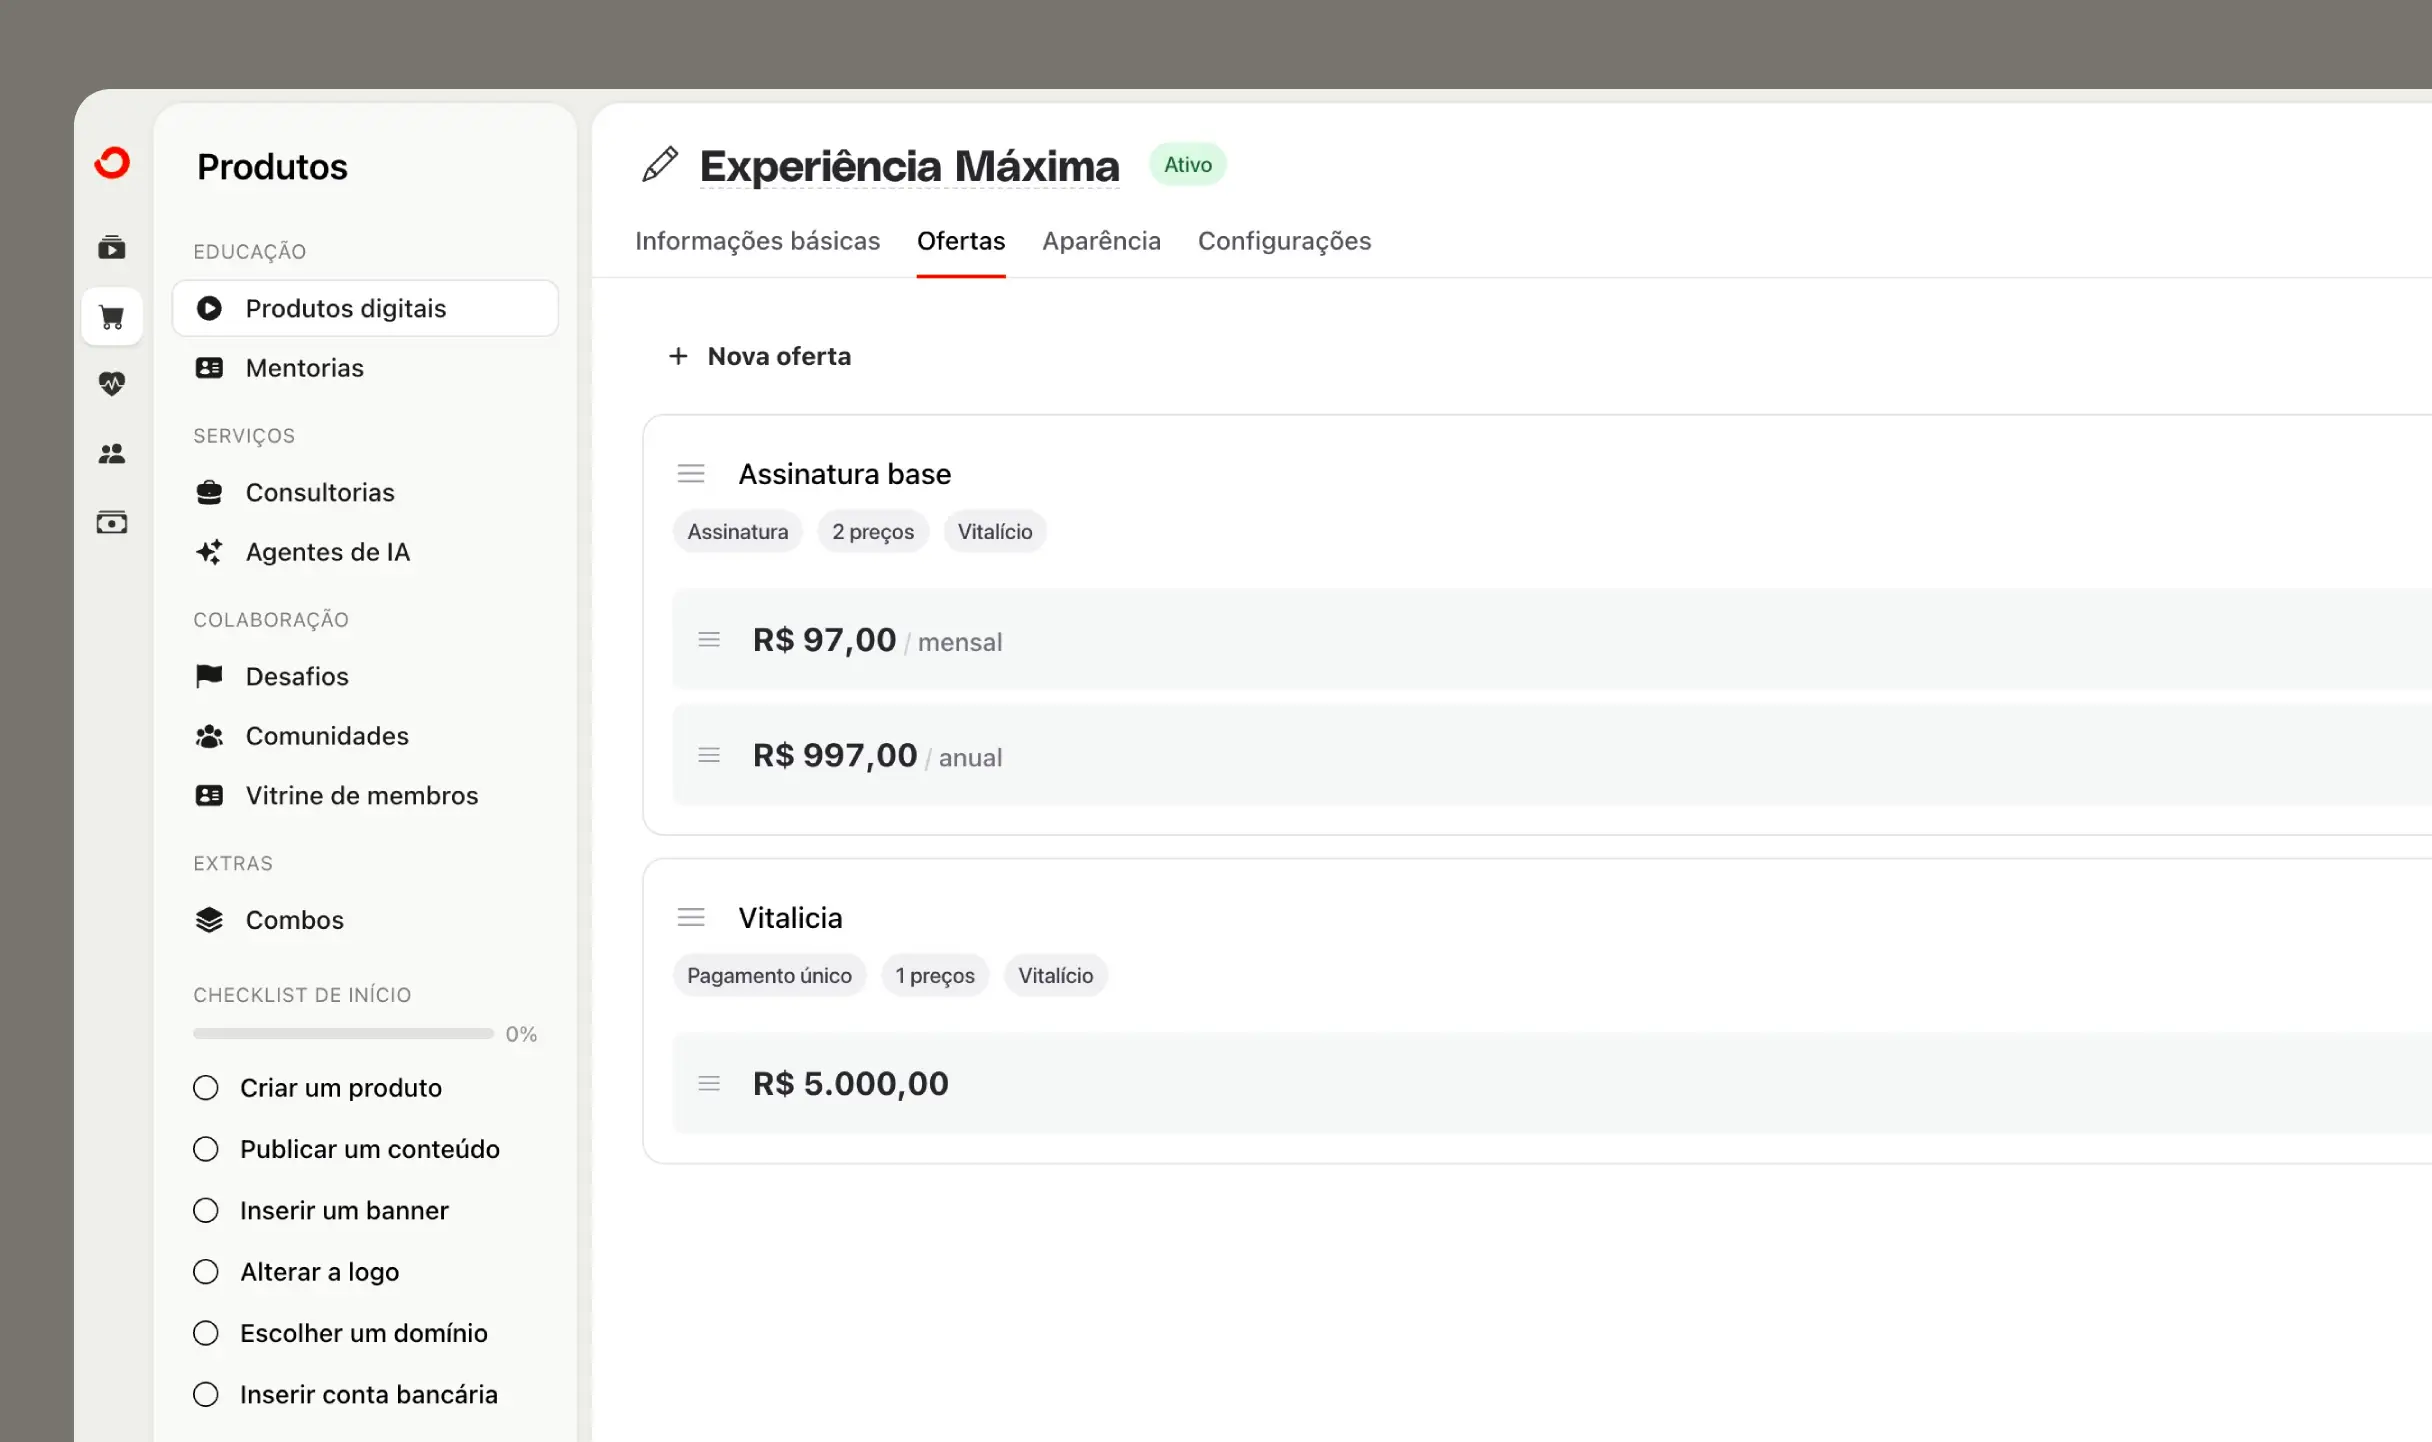Click the red logo icon in the rail
This screenshot has height=1442, width=2432.
pos(112,163)
